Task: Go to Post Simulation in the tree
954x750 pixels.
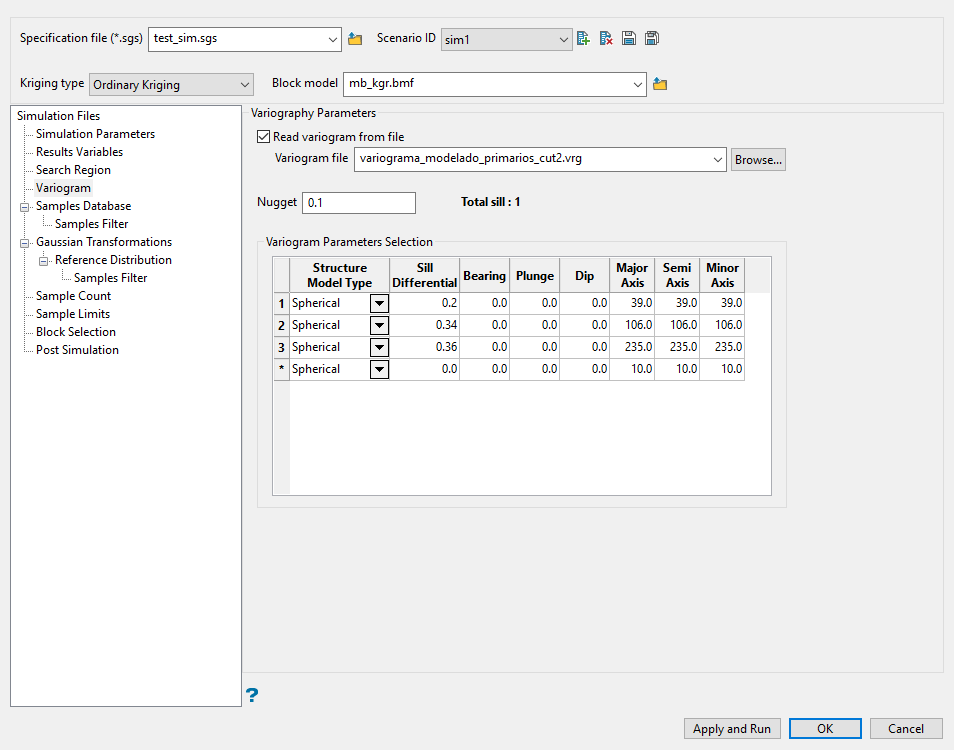Action: (77, 350)
